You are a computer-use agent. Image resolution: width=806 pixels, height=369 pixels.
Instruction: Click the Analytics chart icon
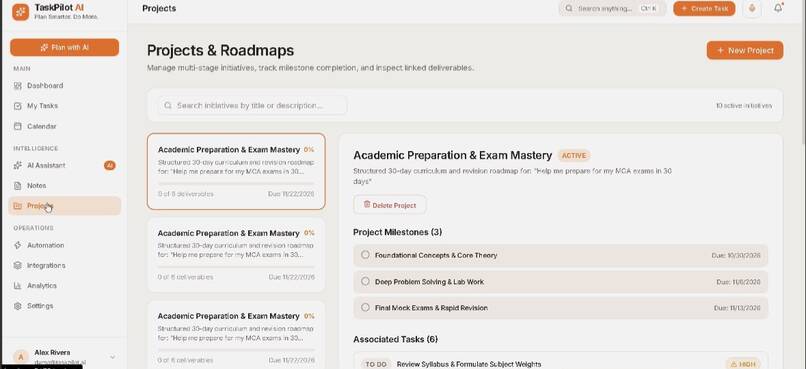click(x=17, y=286)
